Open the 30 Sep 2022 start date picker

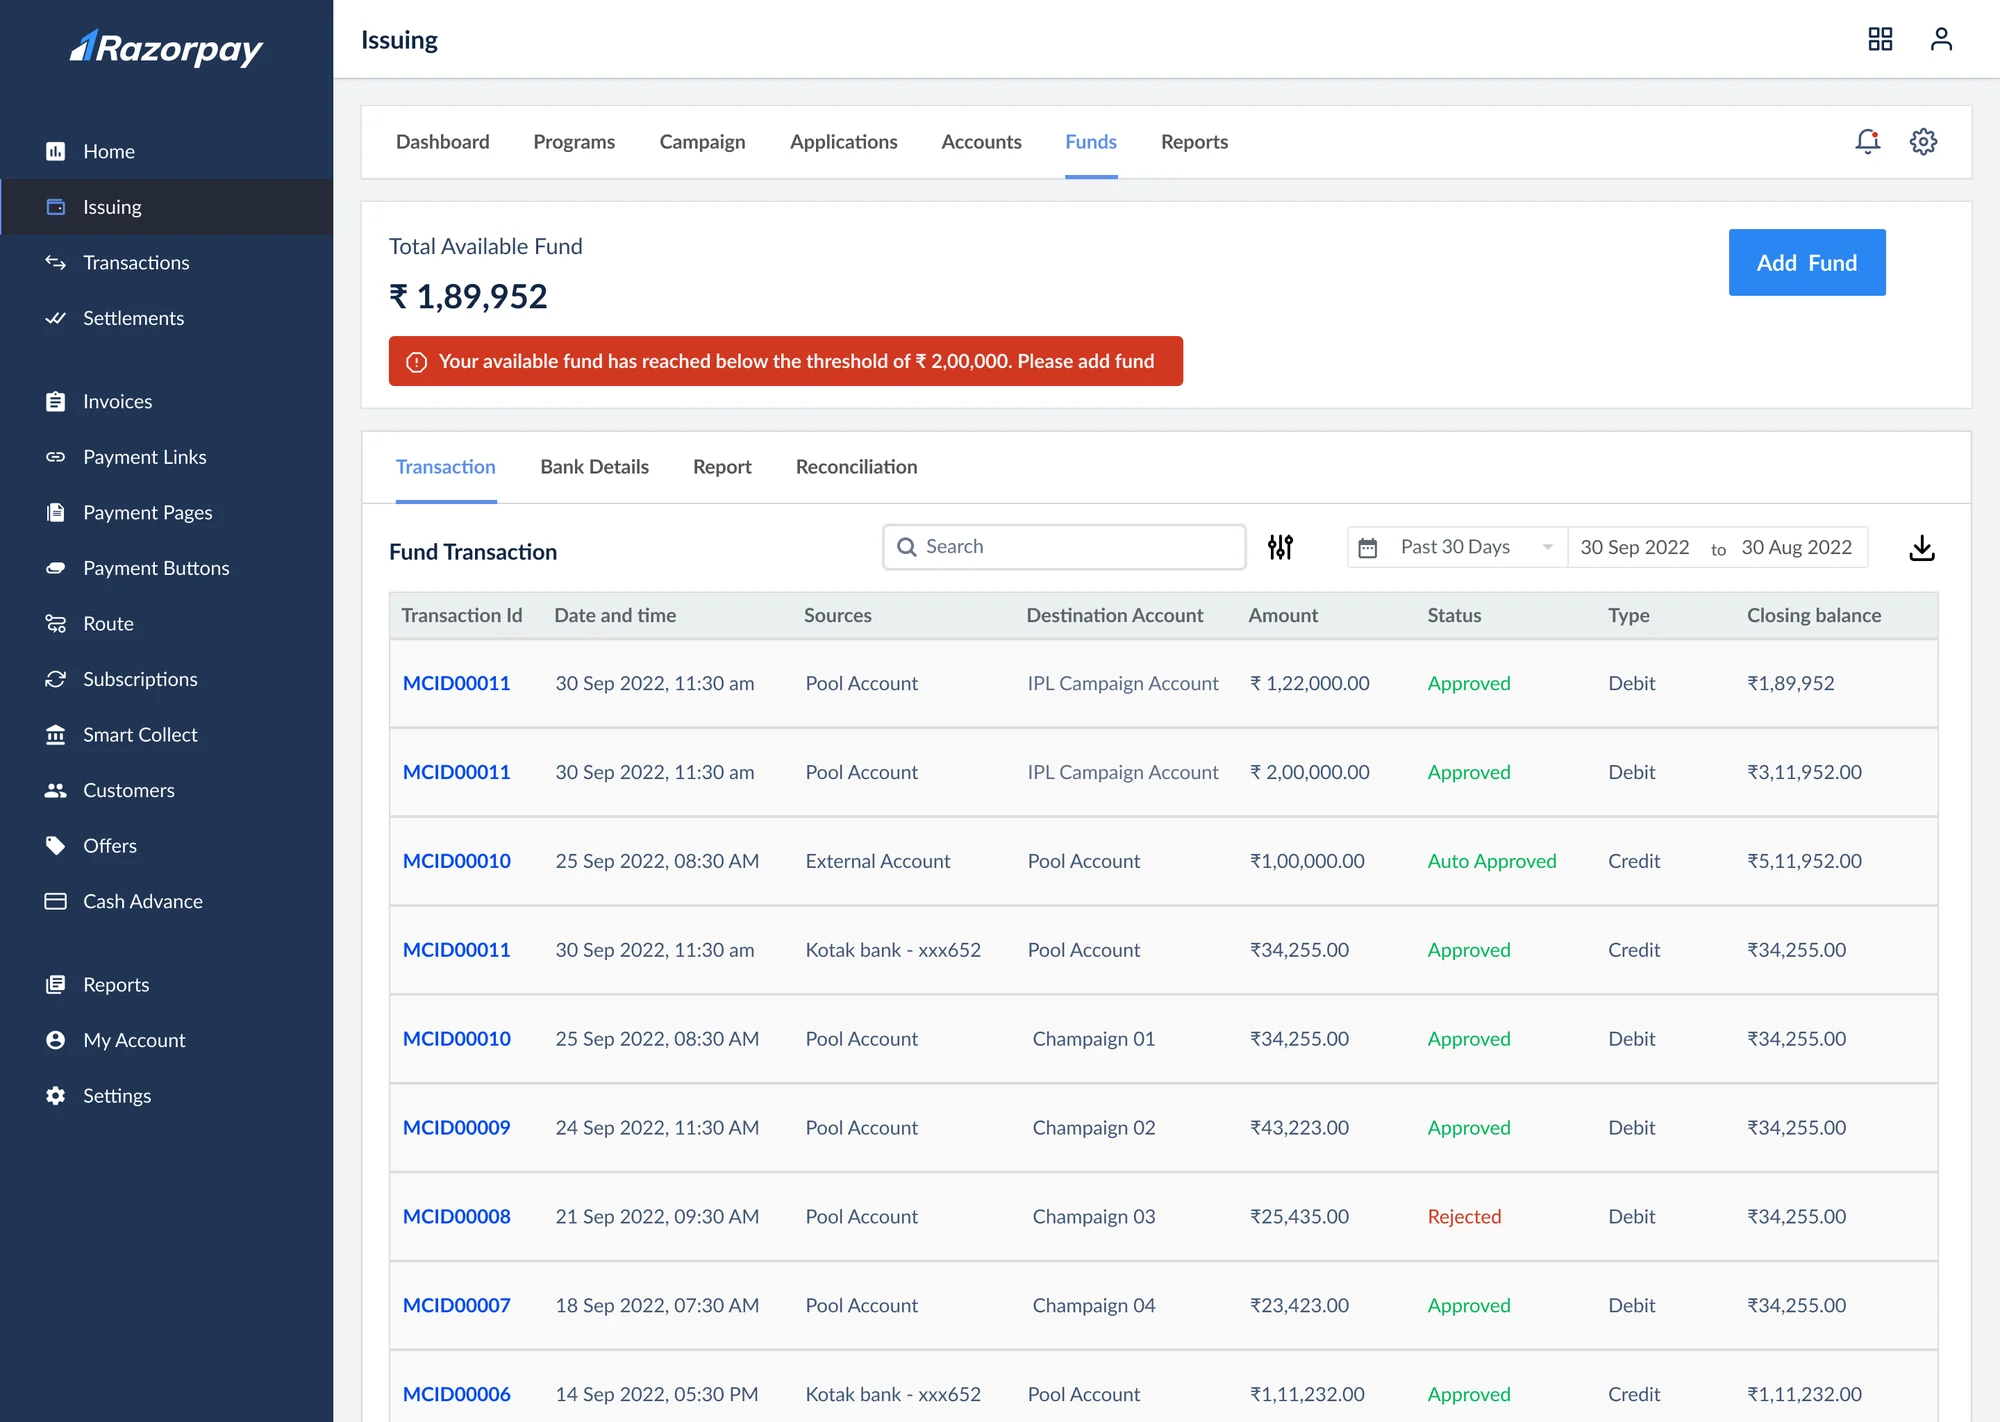pyautogui.click(x=1634, y=547)
